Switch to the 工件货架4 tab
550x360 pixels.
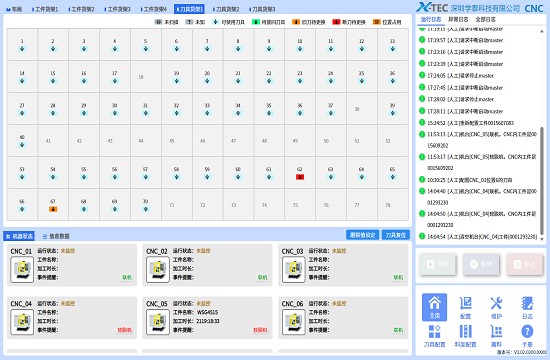(x=154, y=9)
